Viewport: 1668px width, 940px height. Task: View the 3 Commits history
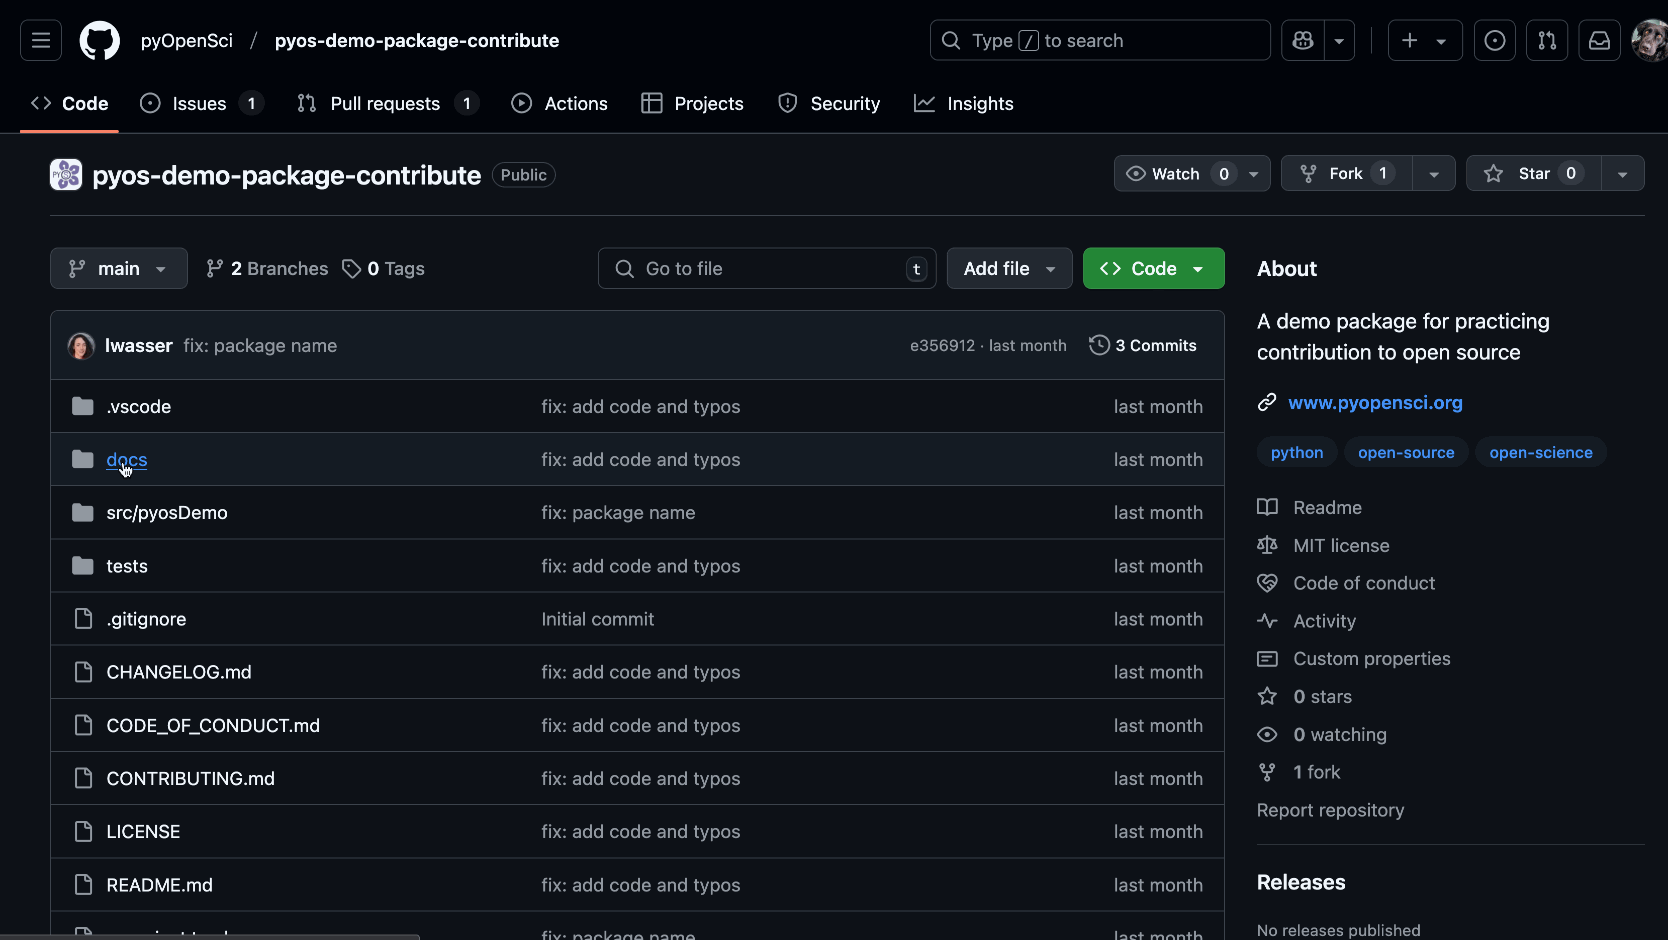[x=1143, y=345]
